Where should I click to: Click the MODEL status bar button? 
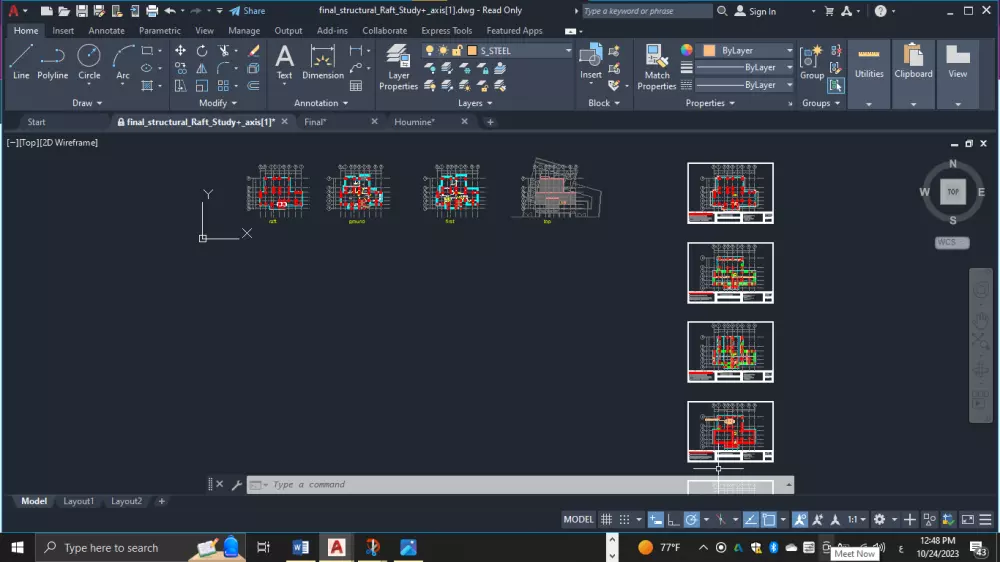(578, 519)
